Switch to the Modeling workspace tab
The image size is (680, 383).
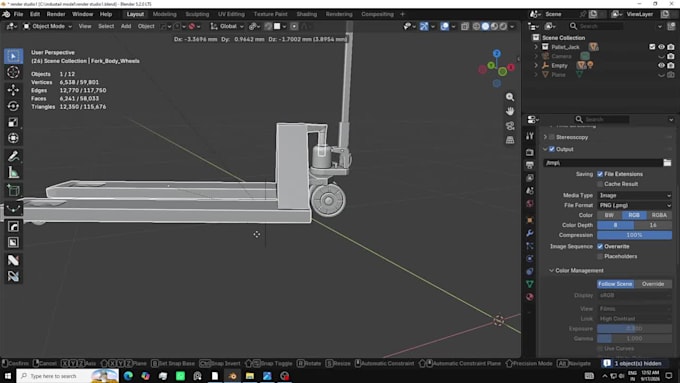pyautogui.click(x=165, y=14)
